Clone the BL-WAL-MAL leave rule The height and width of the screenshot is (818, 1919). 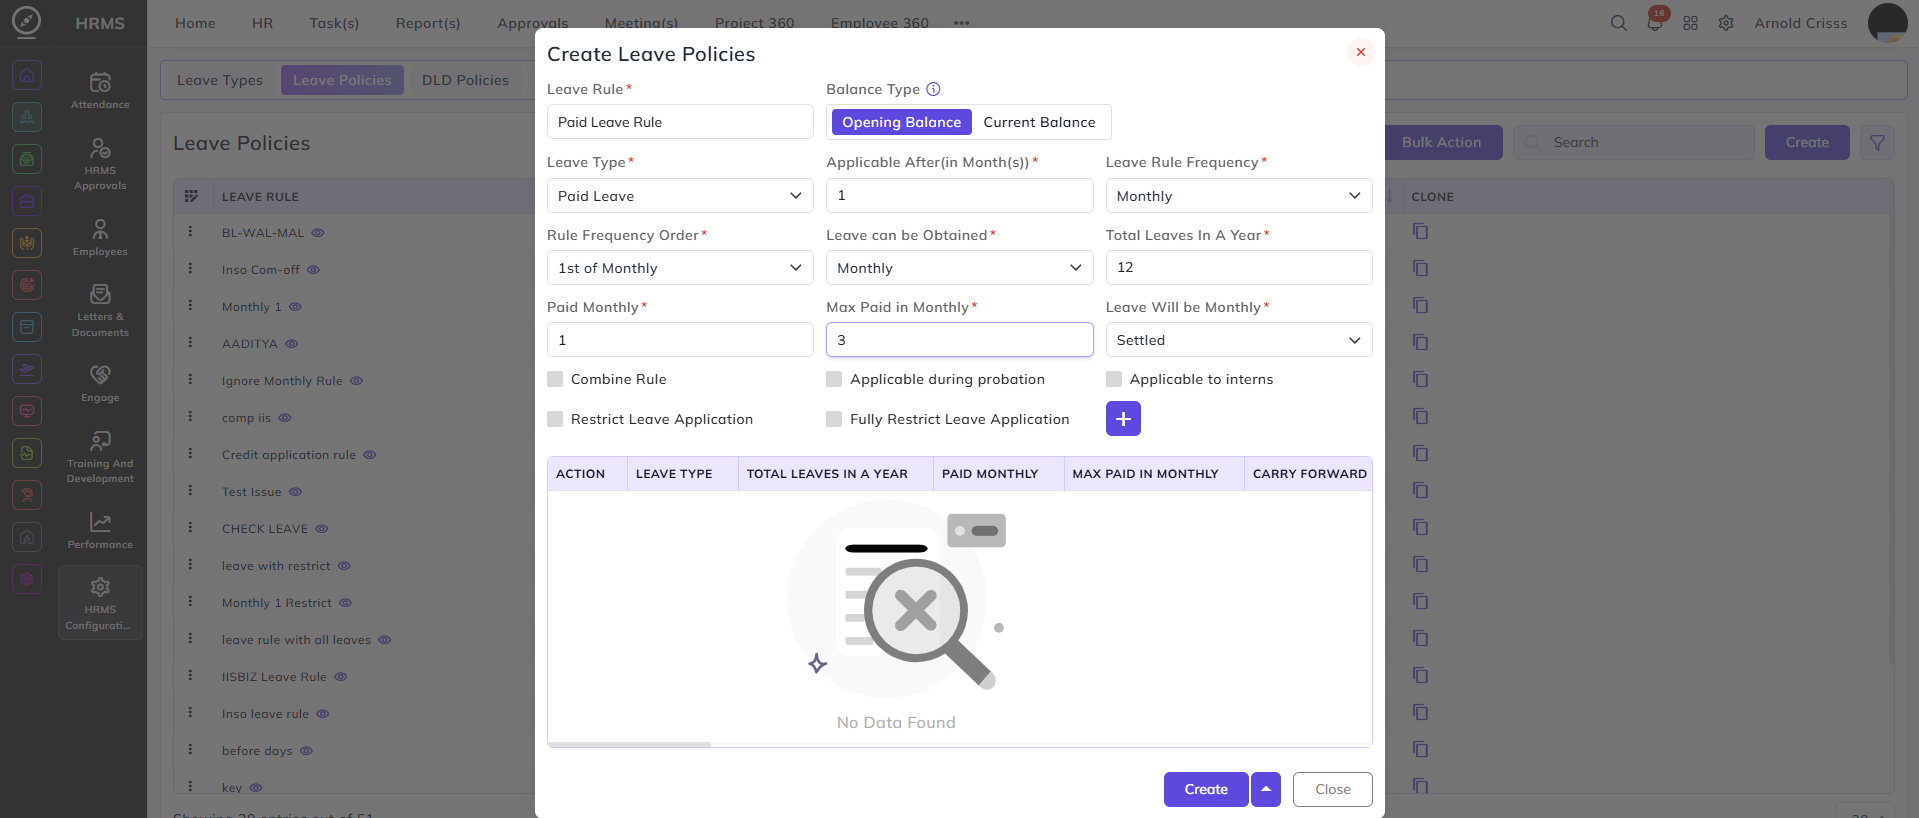coord(1420,232)
